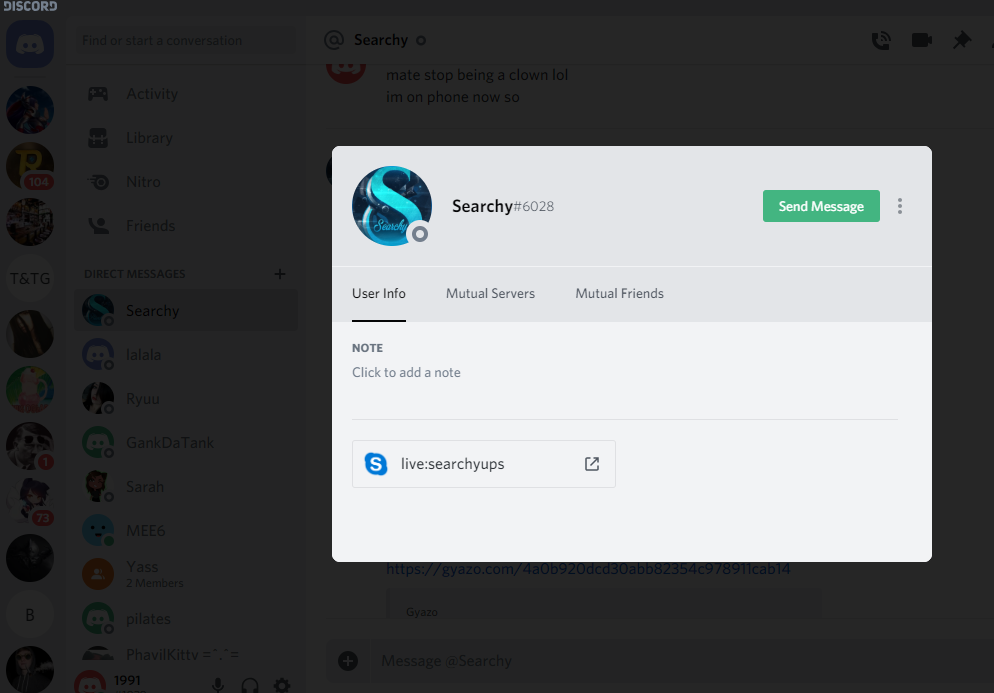Click Searchy profile avatar
Viewport: 994px width, 693px height.
[392, 206]
